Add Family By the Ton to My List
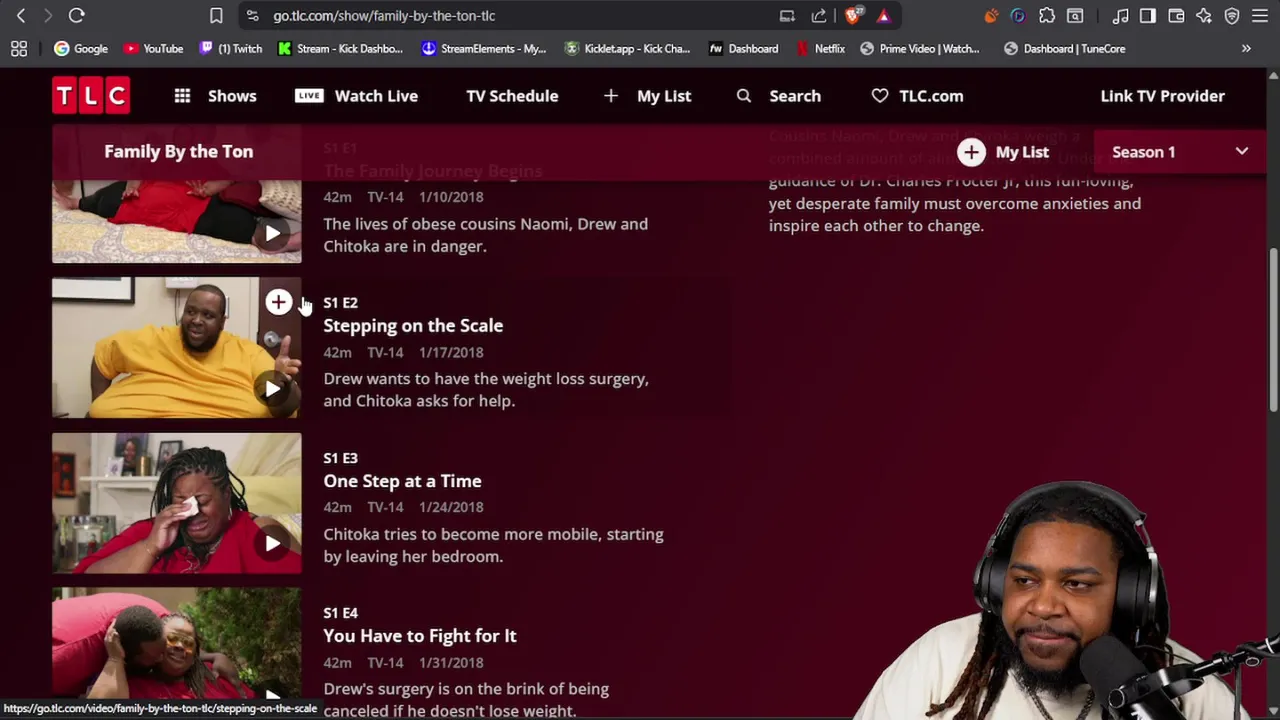 (x=1003, y=152)
